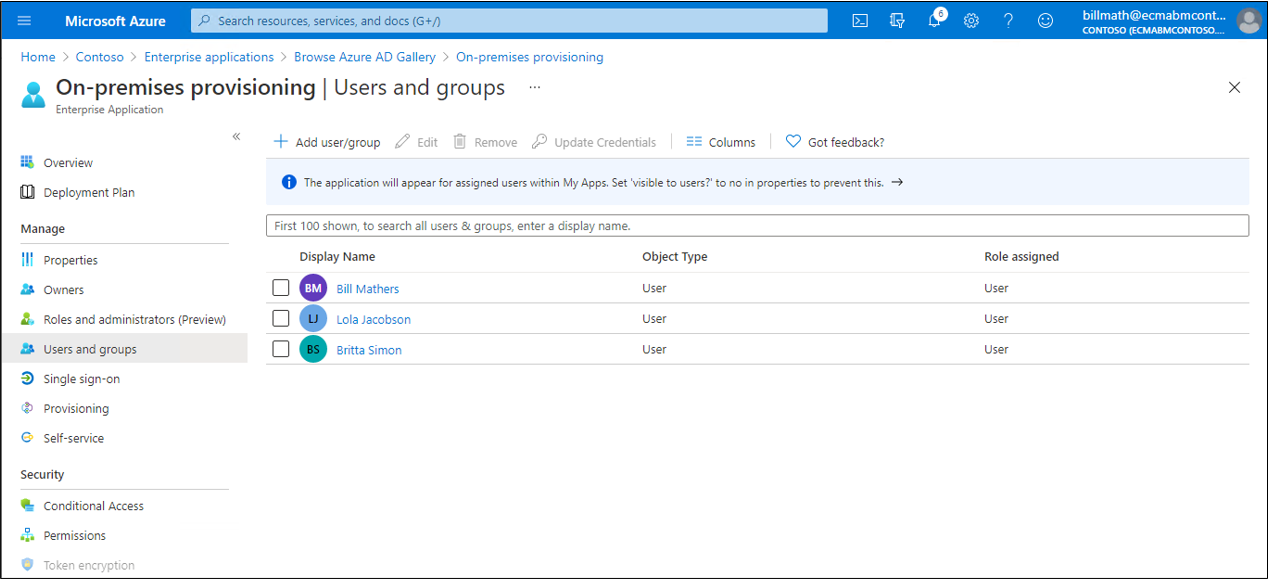Click the Provisioning icon
The height and width of the screenshot is (579, 1268).
[28, 408]
